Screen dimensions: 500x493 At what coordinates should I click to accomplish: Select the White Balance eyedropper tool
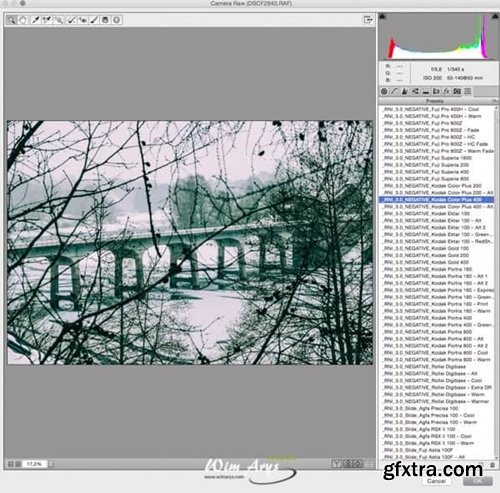click(x=35, y=20)
